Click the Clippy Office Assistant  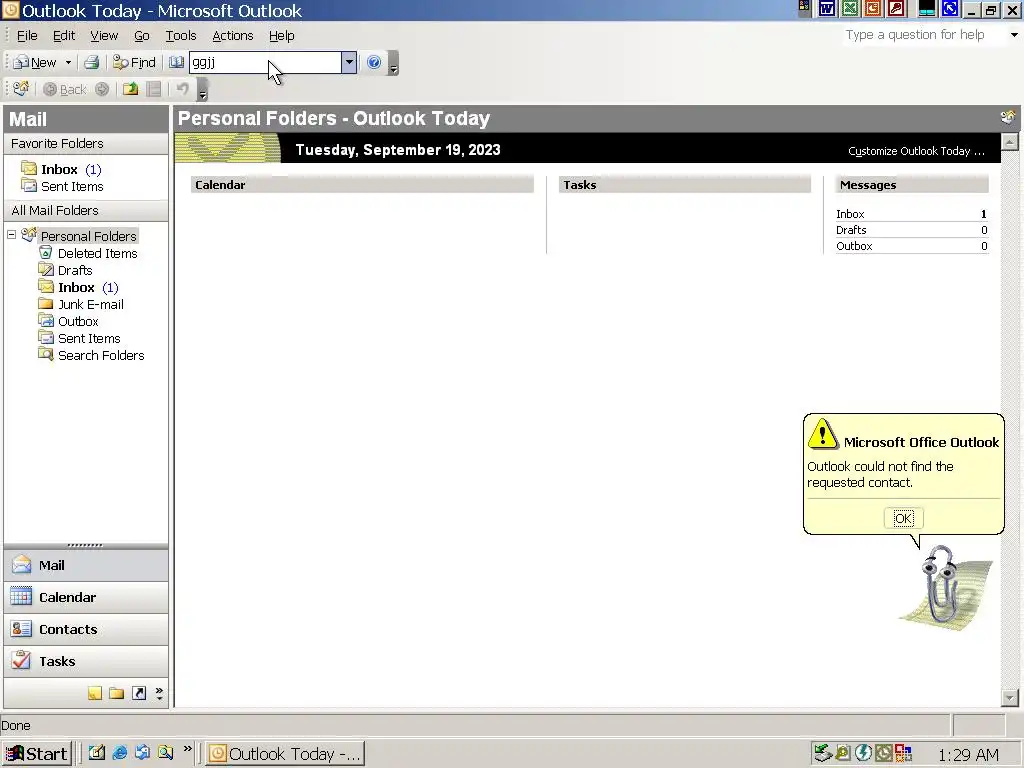pos(944,588)
